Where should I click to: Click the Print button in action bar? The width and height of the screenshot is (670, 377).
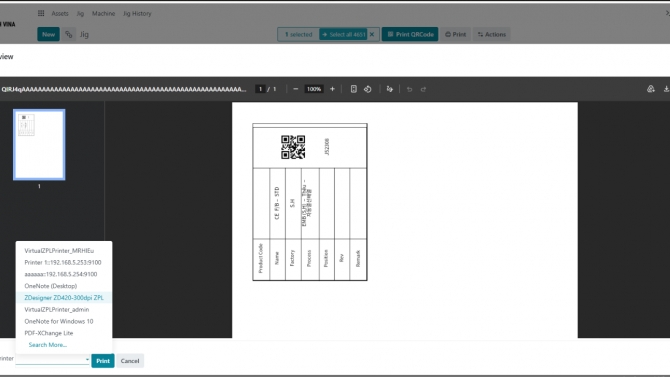click(x=455, y=34)
